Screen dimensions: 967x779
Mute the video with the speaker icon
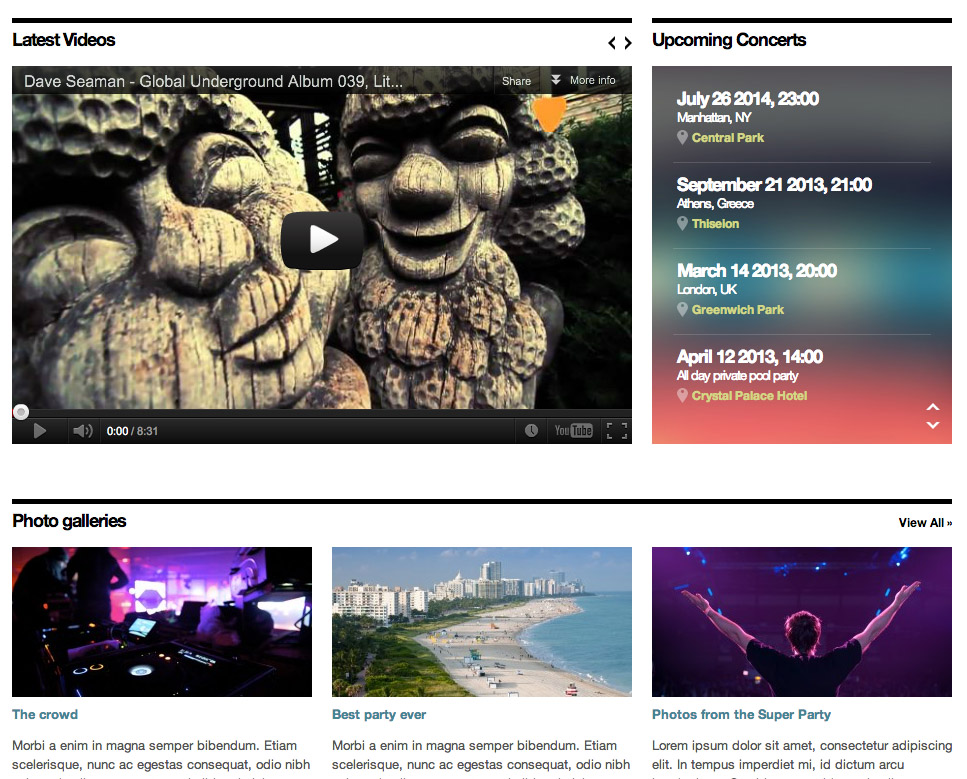click(82, 431)
